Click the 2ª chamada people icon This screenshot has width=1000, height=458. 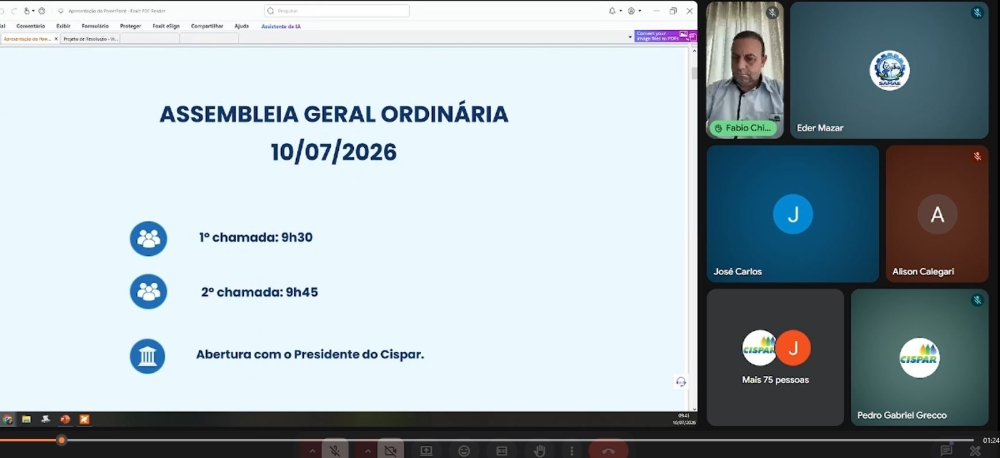[x=148, y=292]
